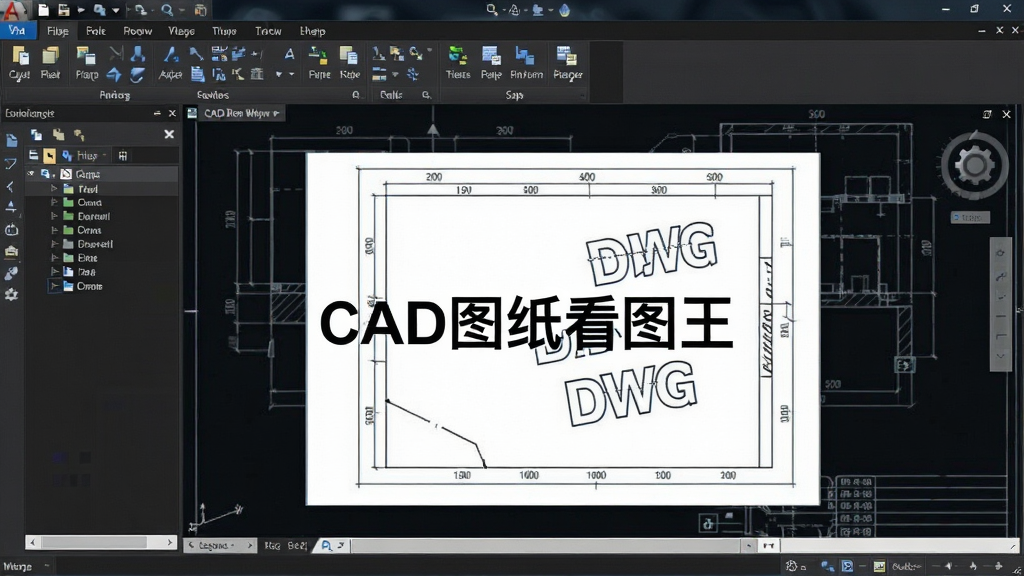The width and height of the screenshot is (1024, 576).
Task: Expand the "Eine" folder in tree
Action: (x=54, y=258)
